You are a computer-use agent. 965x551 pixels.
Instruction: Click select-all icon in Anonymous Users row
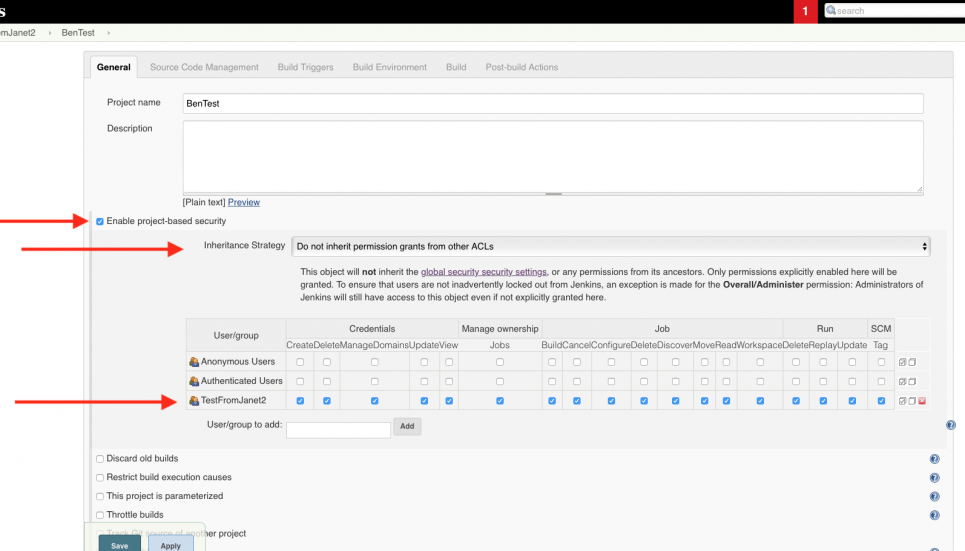coord(902,362)
